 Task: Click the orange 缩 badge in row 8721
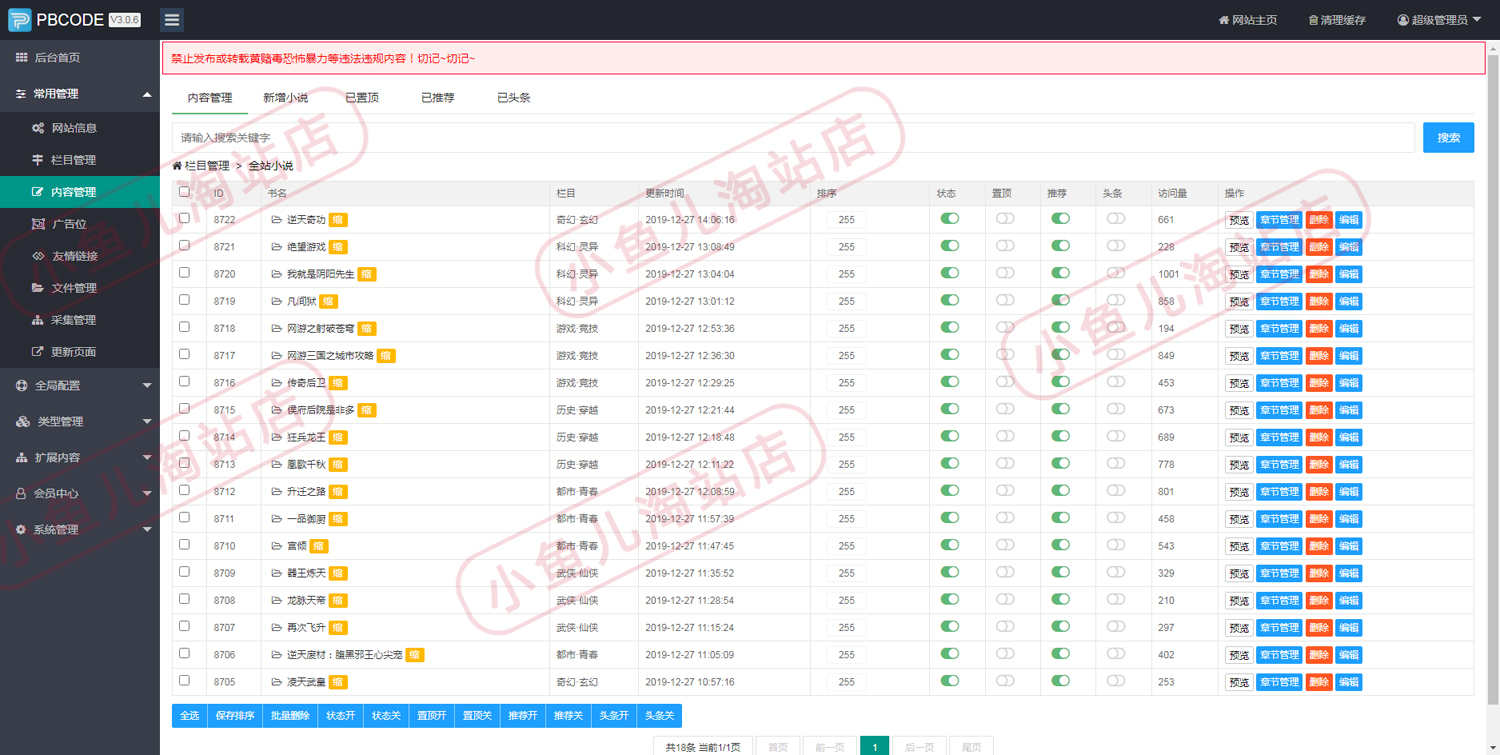click(x=339, y=247)
